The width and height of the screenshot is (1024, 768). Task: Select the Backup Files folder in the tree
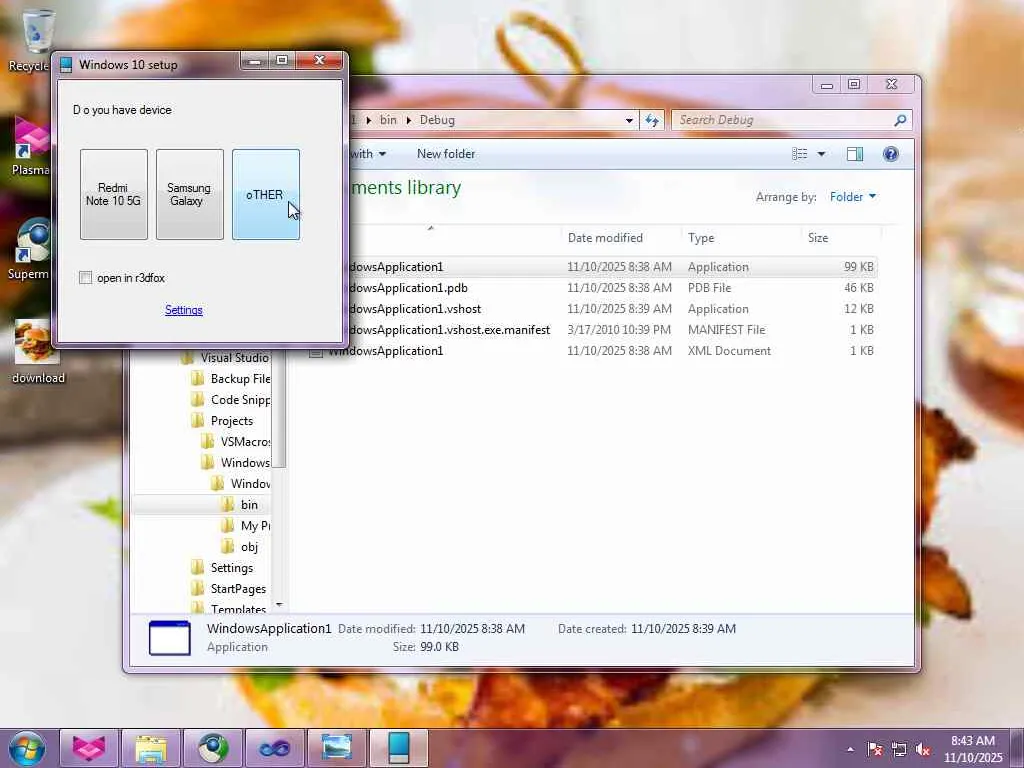click(231, 379)
